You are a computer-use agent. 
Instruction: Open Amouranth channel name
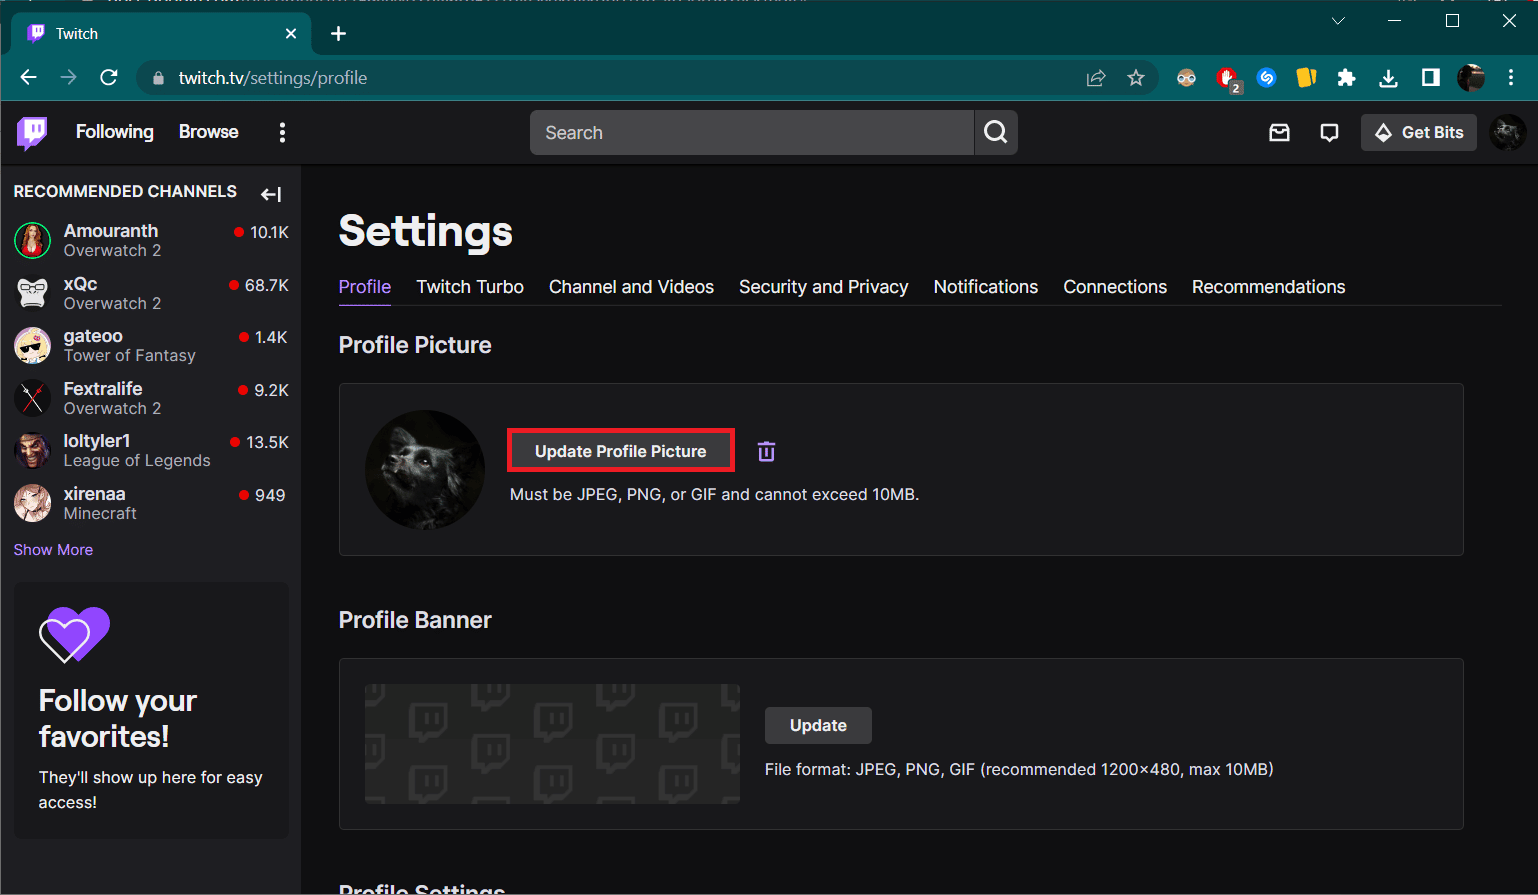[x=111, y=231]
